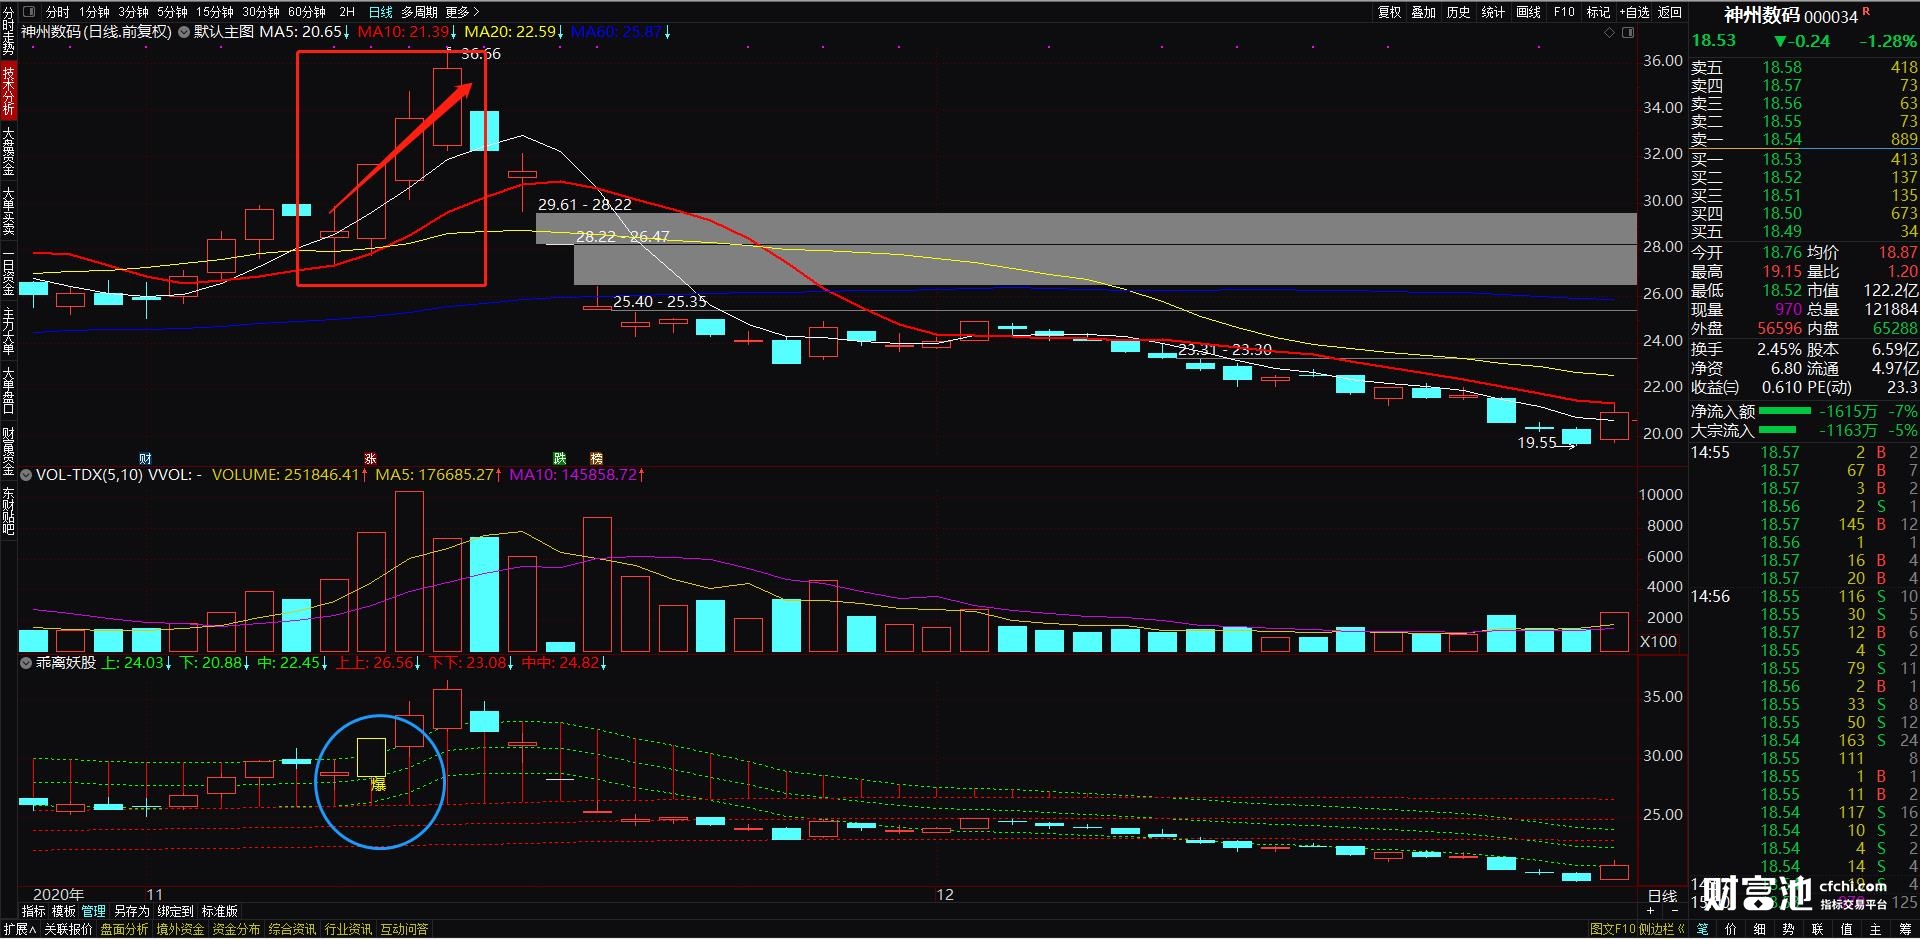This screenshot has height=940, width=1920.
Task: Click the 图文F10 link
Action: tap(1612, 930)
